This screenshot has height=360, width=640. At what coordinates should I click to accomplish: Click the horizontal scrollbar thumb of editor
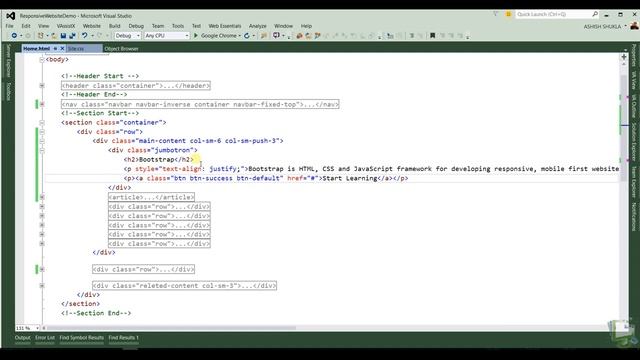click(171, 328)
